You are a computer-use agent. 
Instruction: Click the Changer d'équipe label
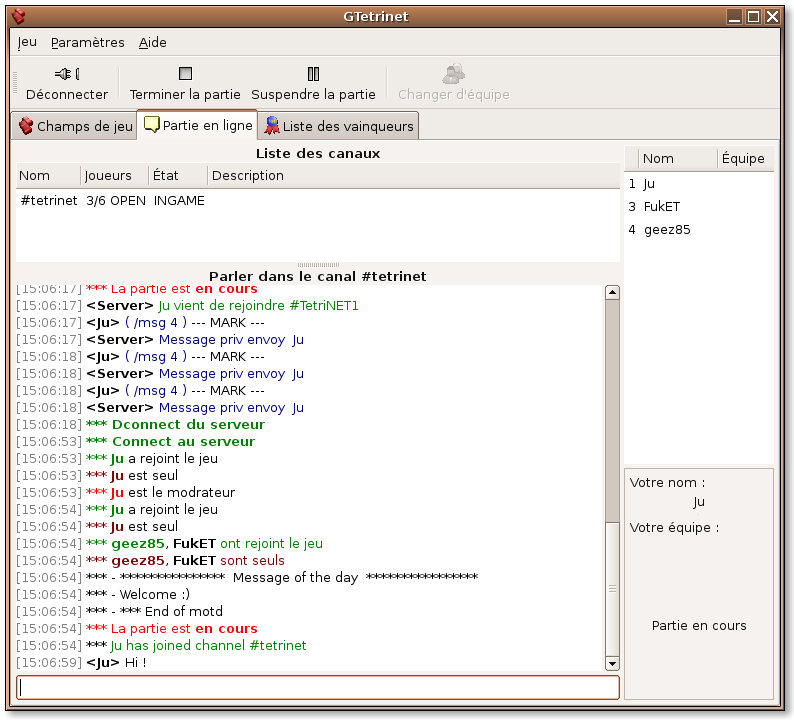pyautogui.click(x=454, y=95)
